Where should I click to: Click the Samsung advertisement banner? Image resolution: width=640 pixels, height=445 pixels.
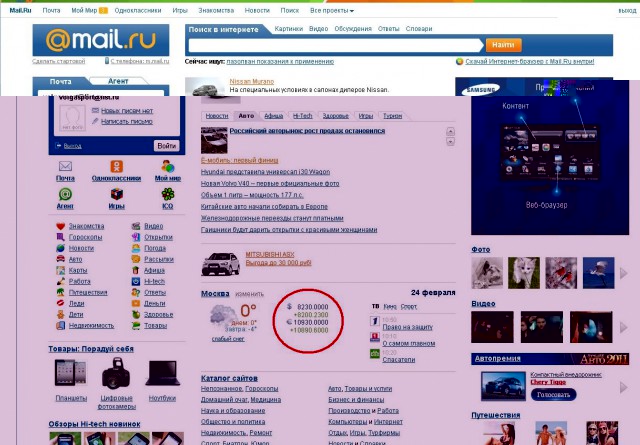(550, 157)
